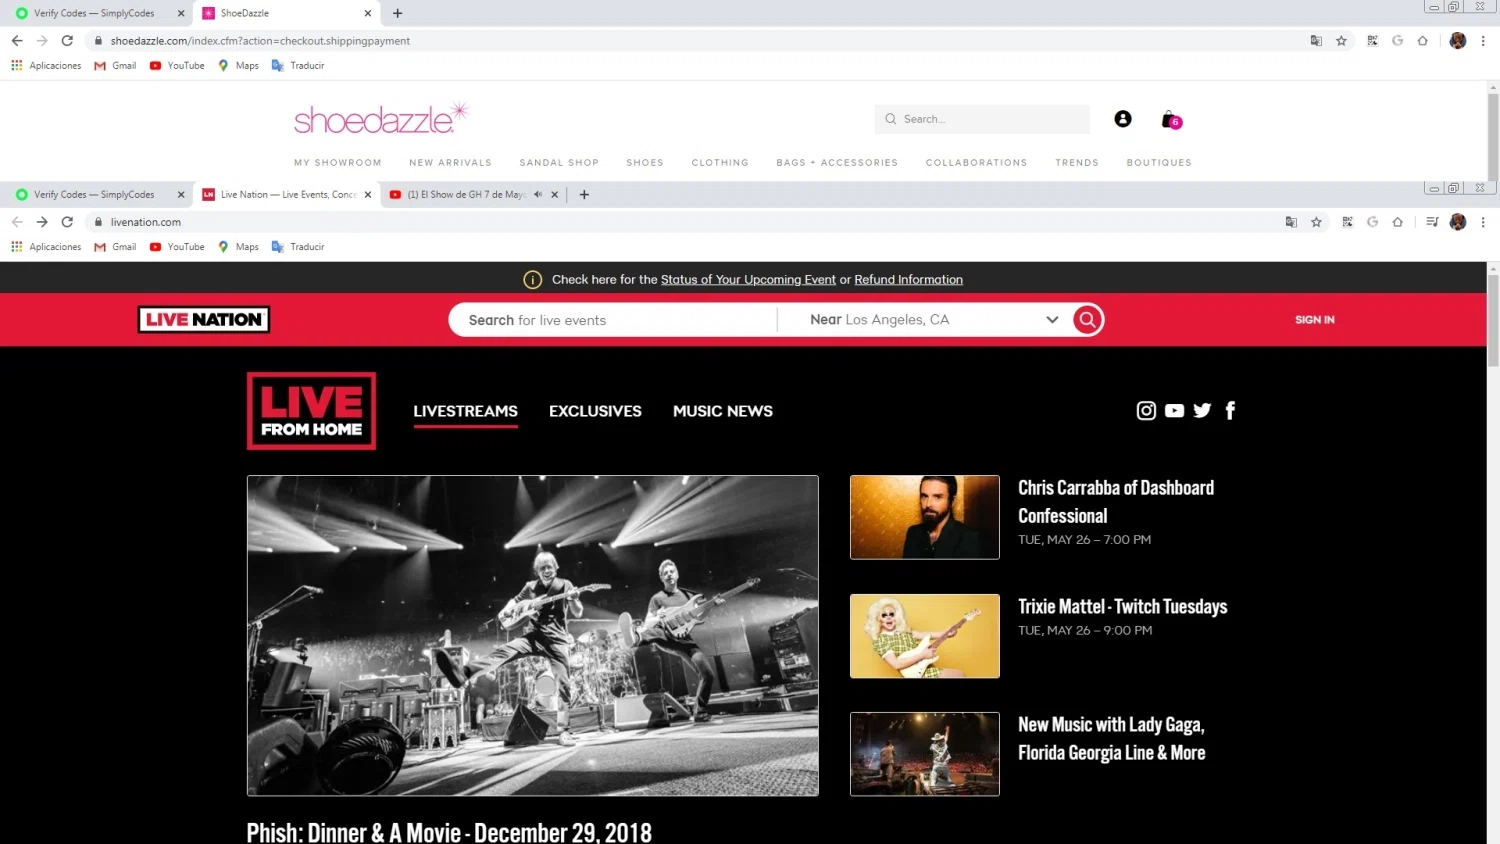This screenshot has width=1500, height=844.
Task: Open the Exclusives tab
Action: pos(595,411)
